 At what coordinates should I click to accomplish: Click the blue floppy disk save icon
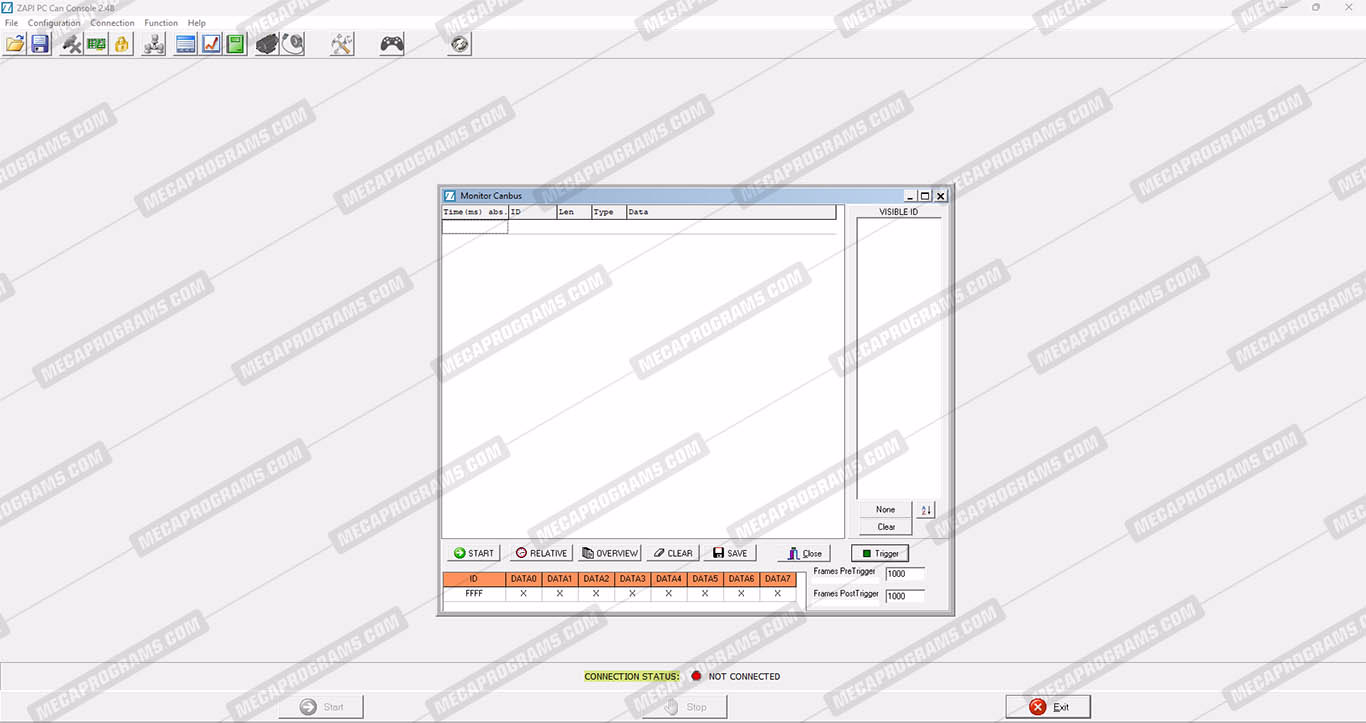(40, 44)
